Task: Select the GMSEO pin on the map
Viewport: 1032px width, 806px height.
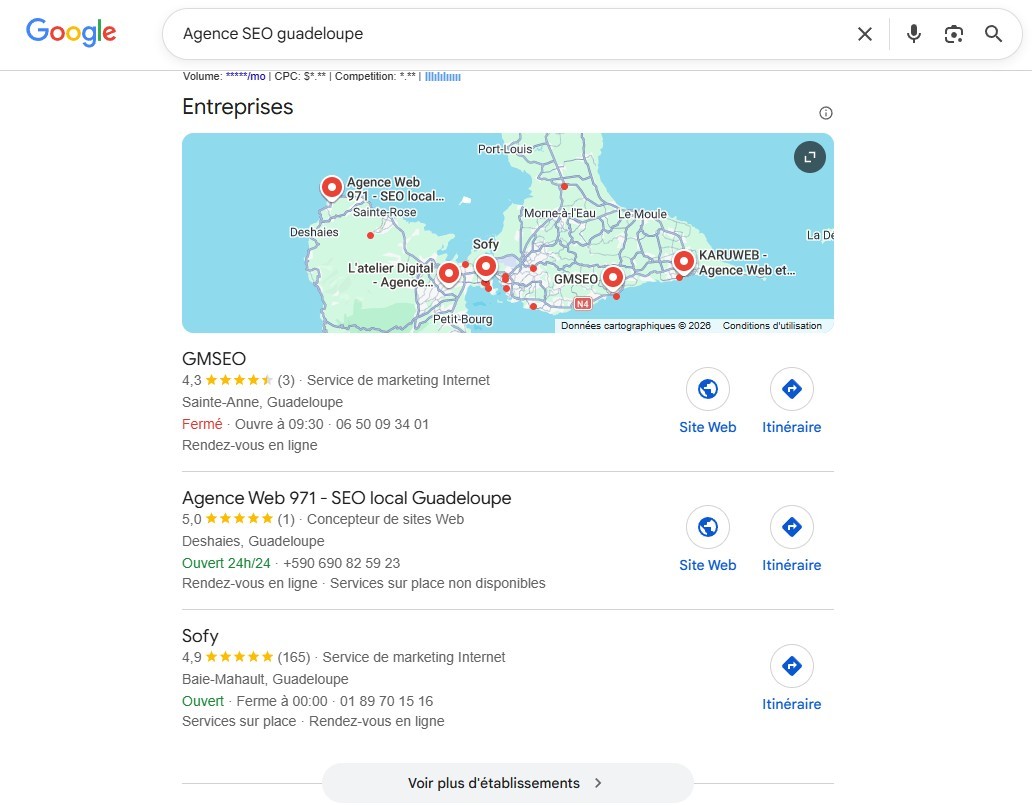Action: 613,278
